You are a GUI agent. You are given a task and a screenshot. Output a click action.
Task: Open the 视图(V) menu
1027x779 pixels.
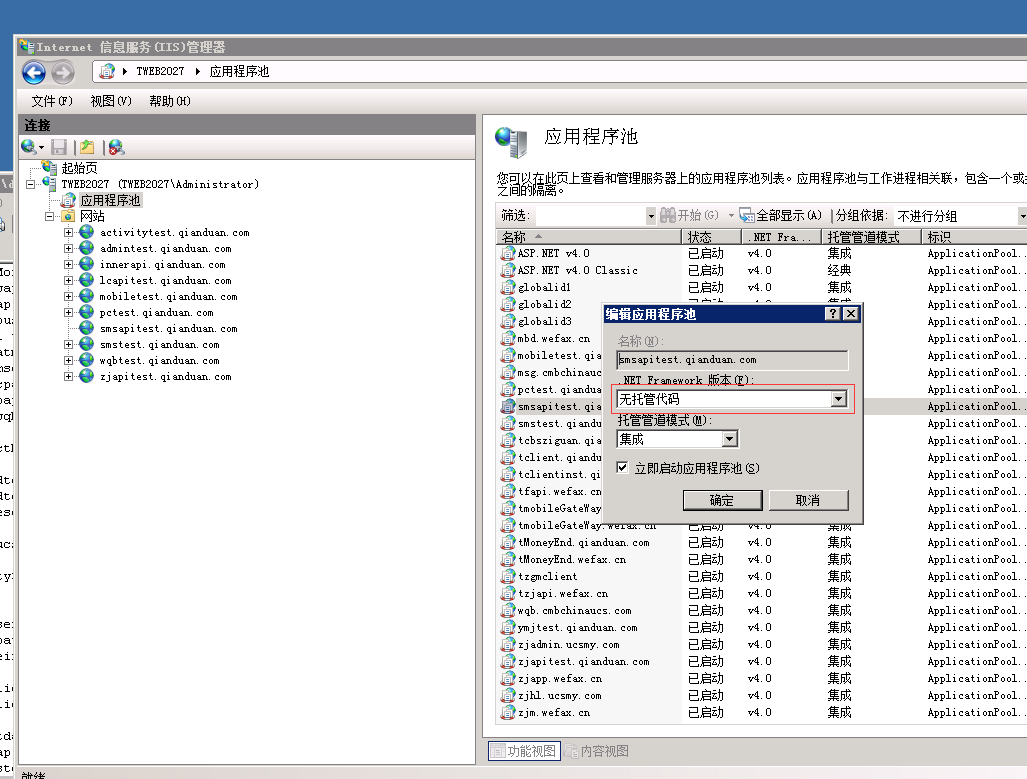coord(111,101)
